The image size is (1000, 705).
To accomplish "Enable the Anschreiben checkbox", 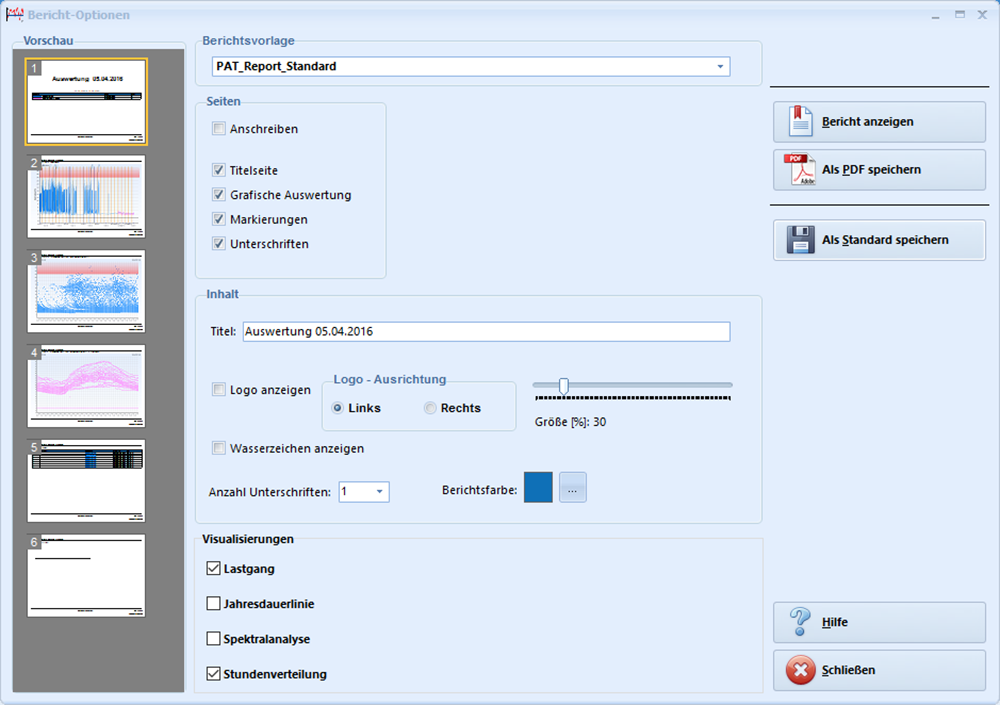I will (219, 128).
